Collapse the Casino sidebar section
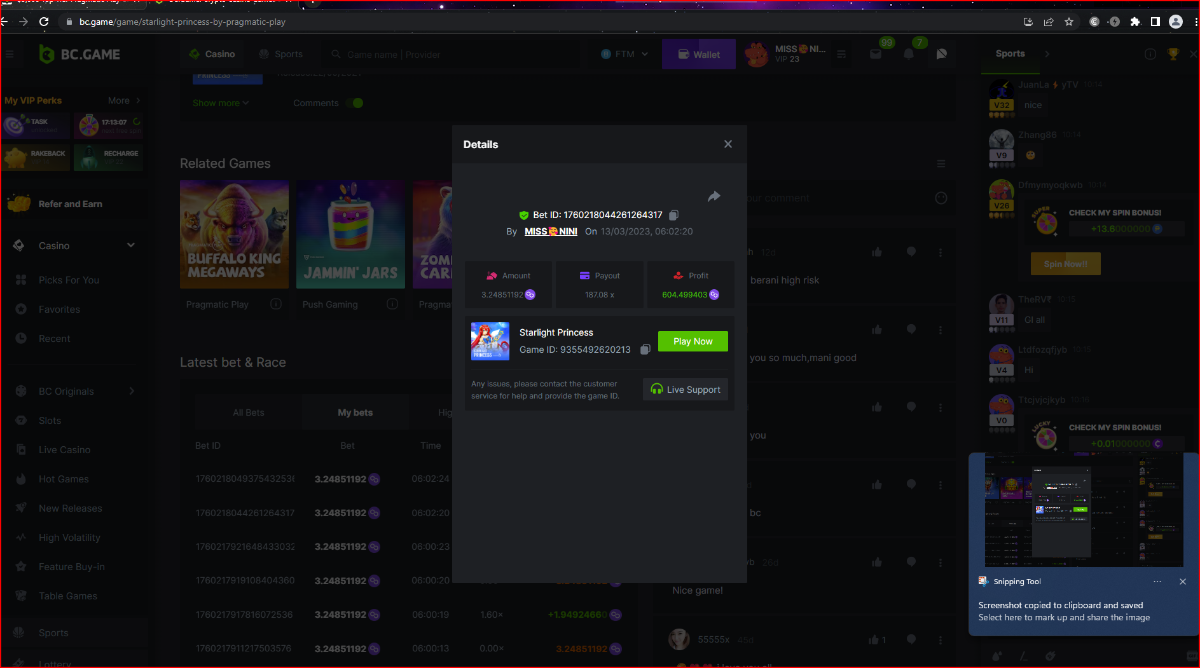The width and height of the screenshot is (1200, 668). tap(130, 245)
